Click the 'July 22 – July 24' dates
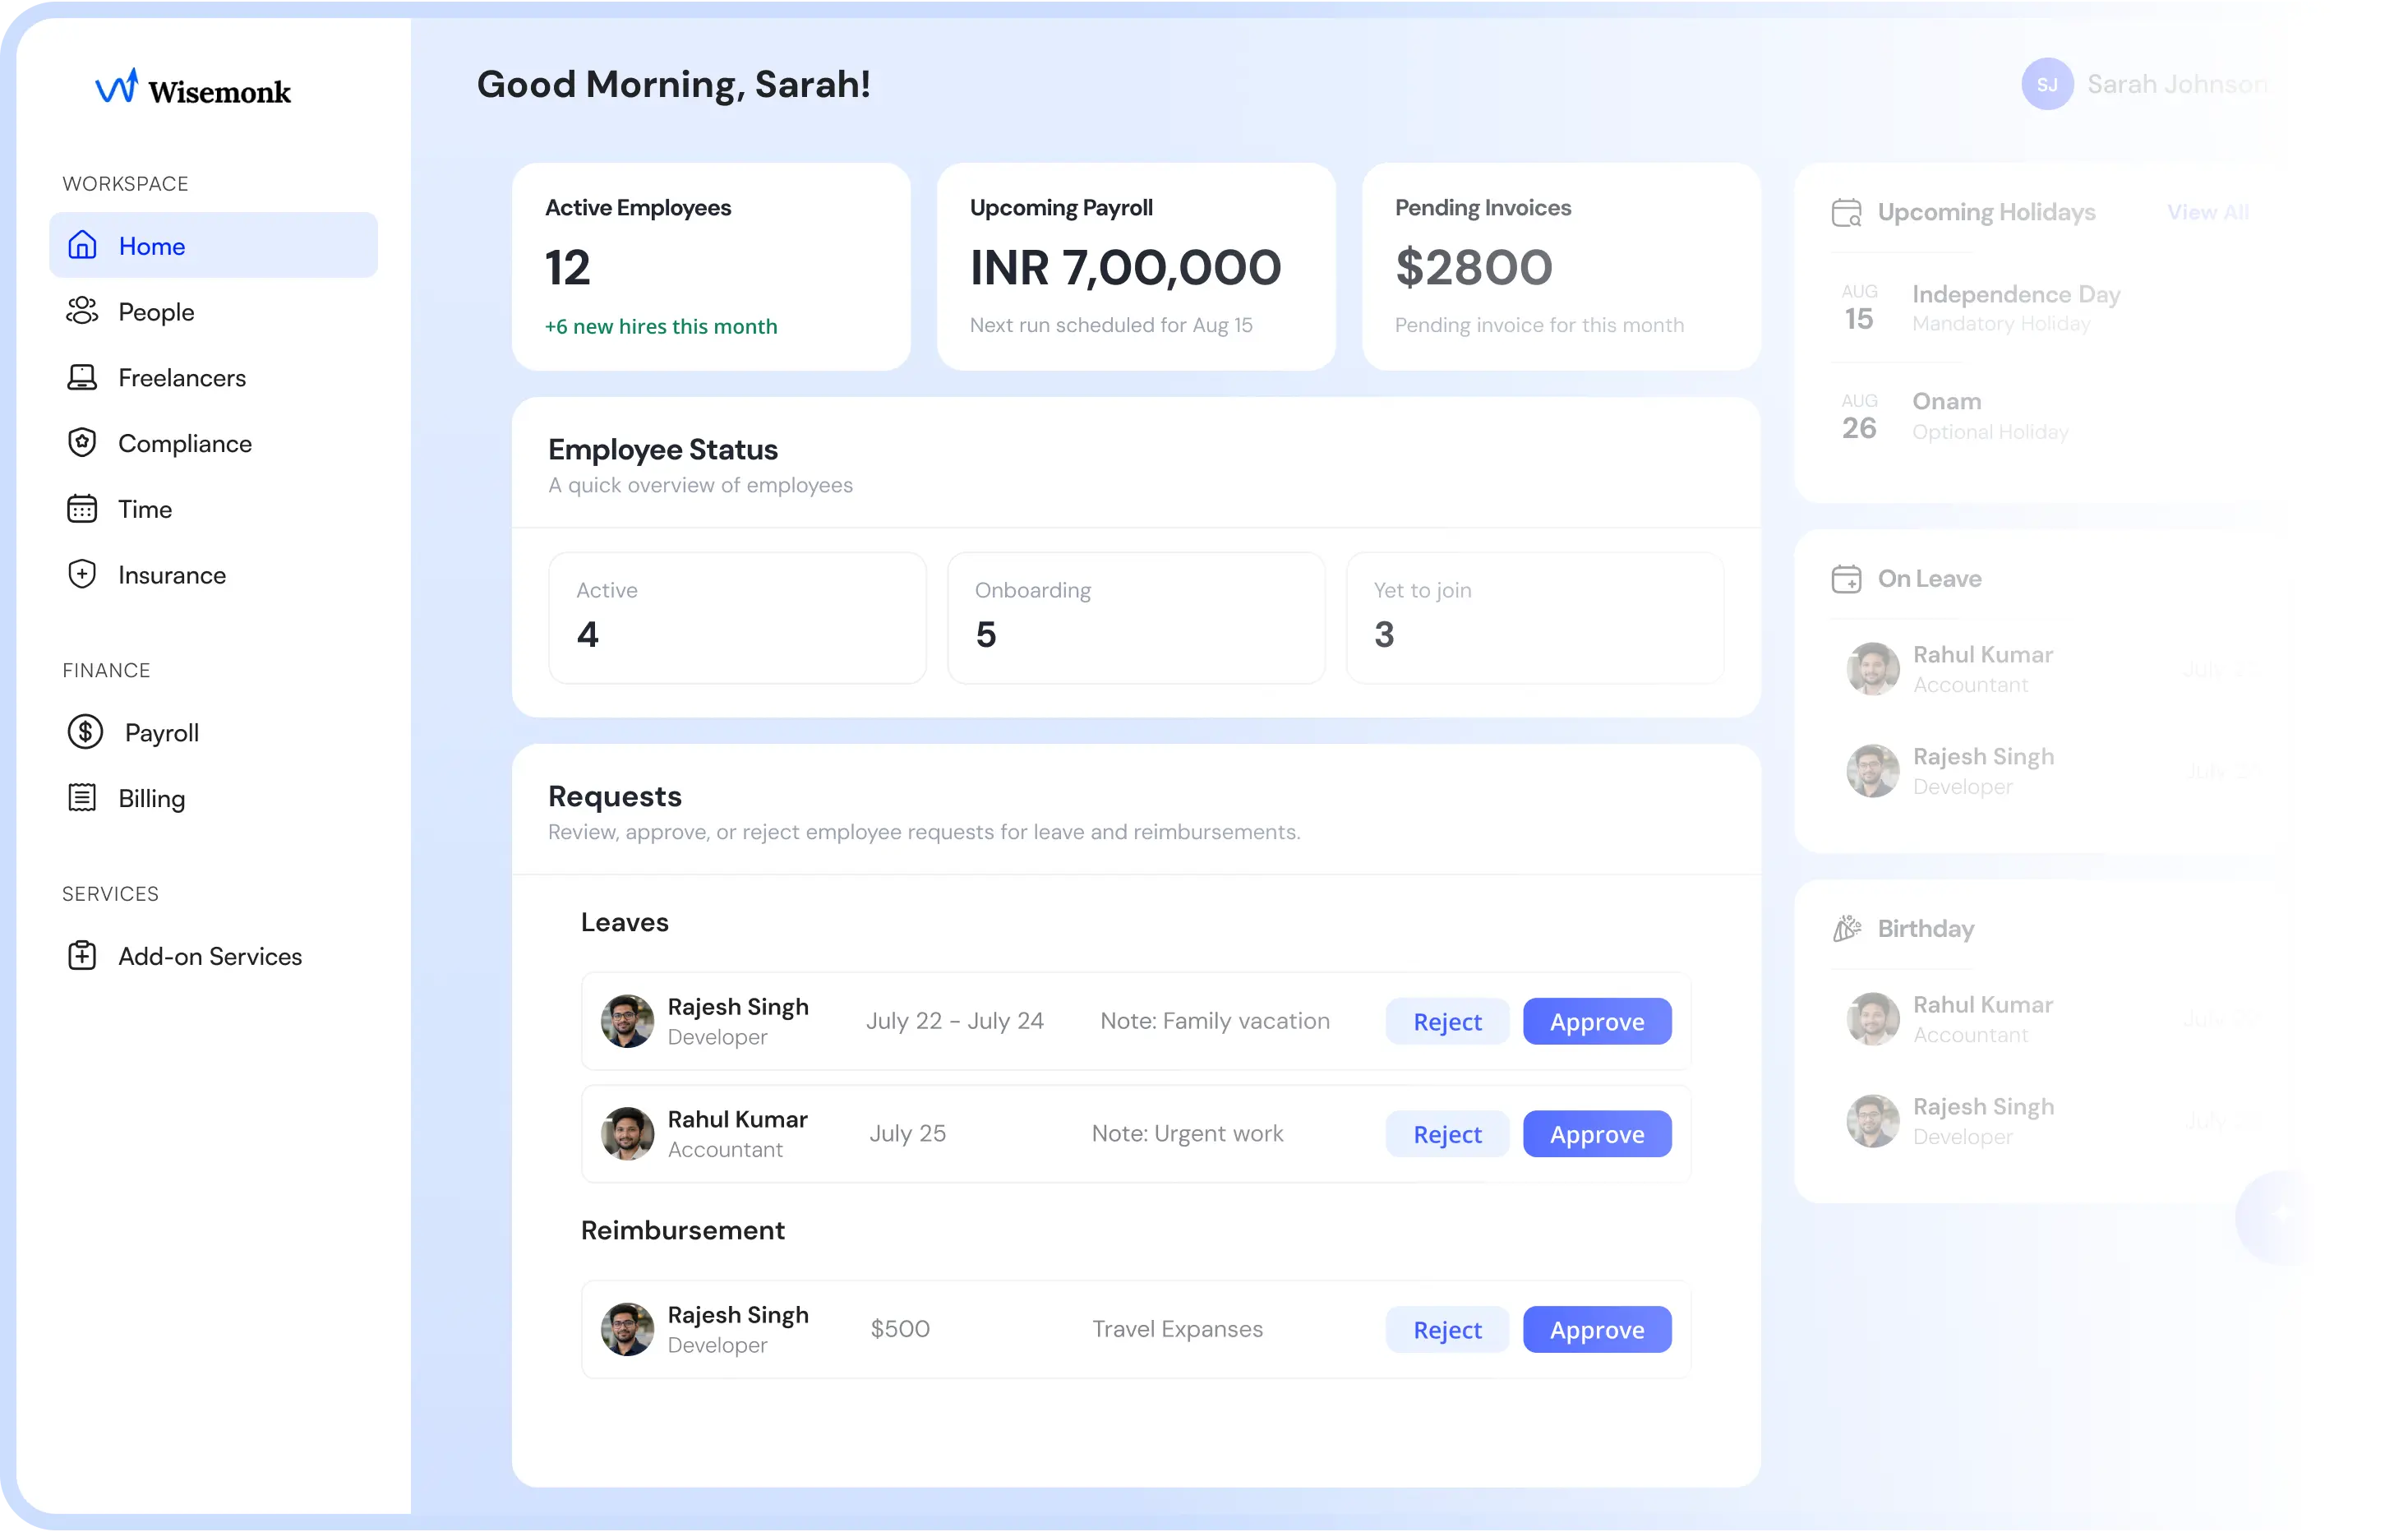2408x1532 pixels. coord(954,1020)
